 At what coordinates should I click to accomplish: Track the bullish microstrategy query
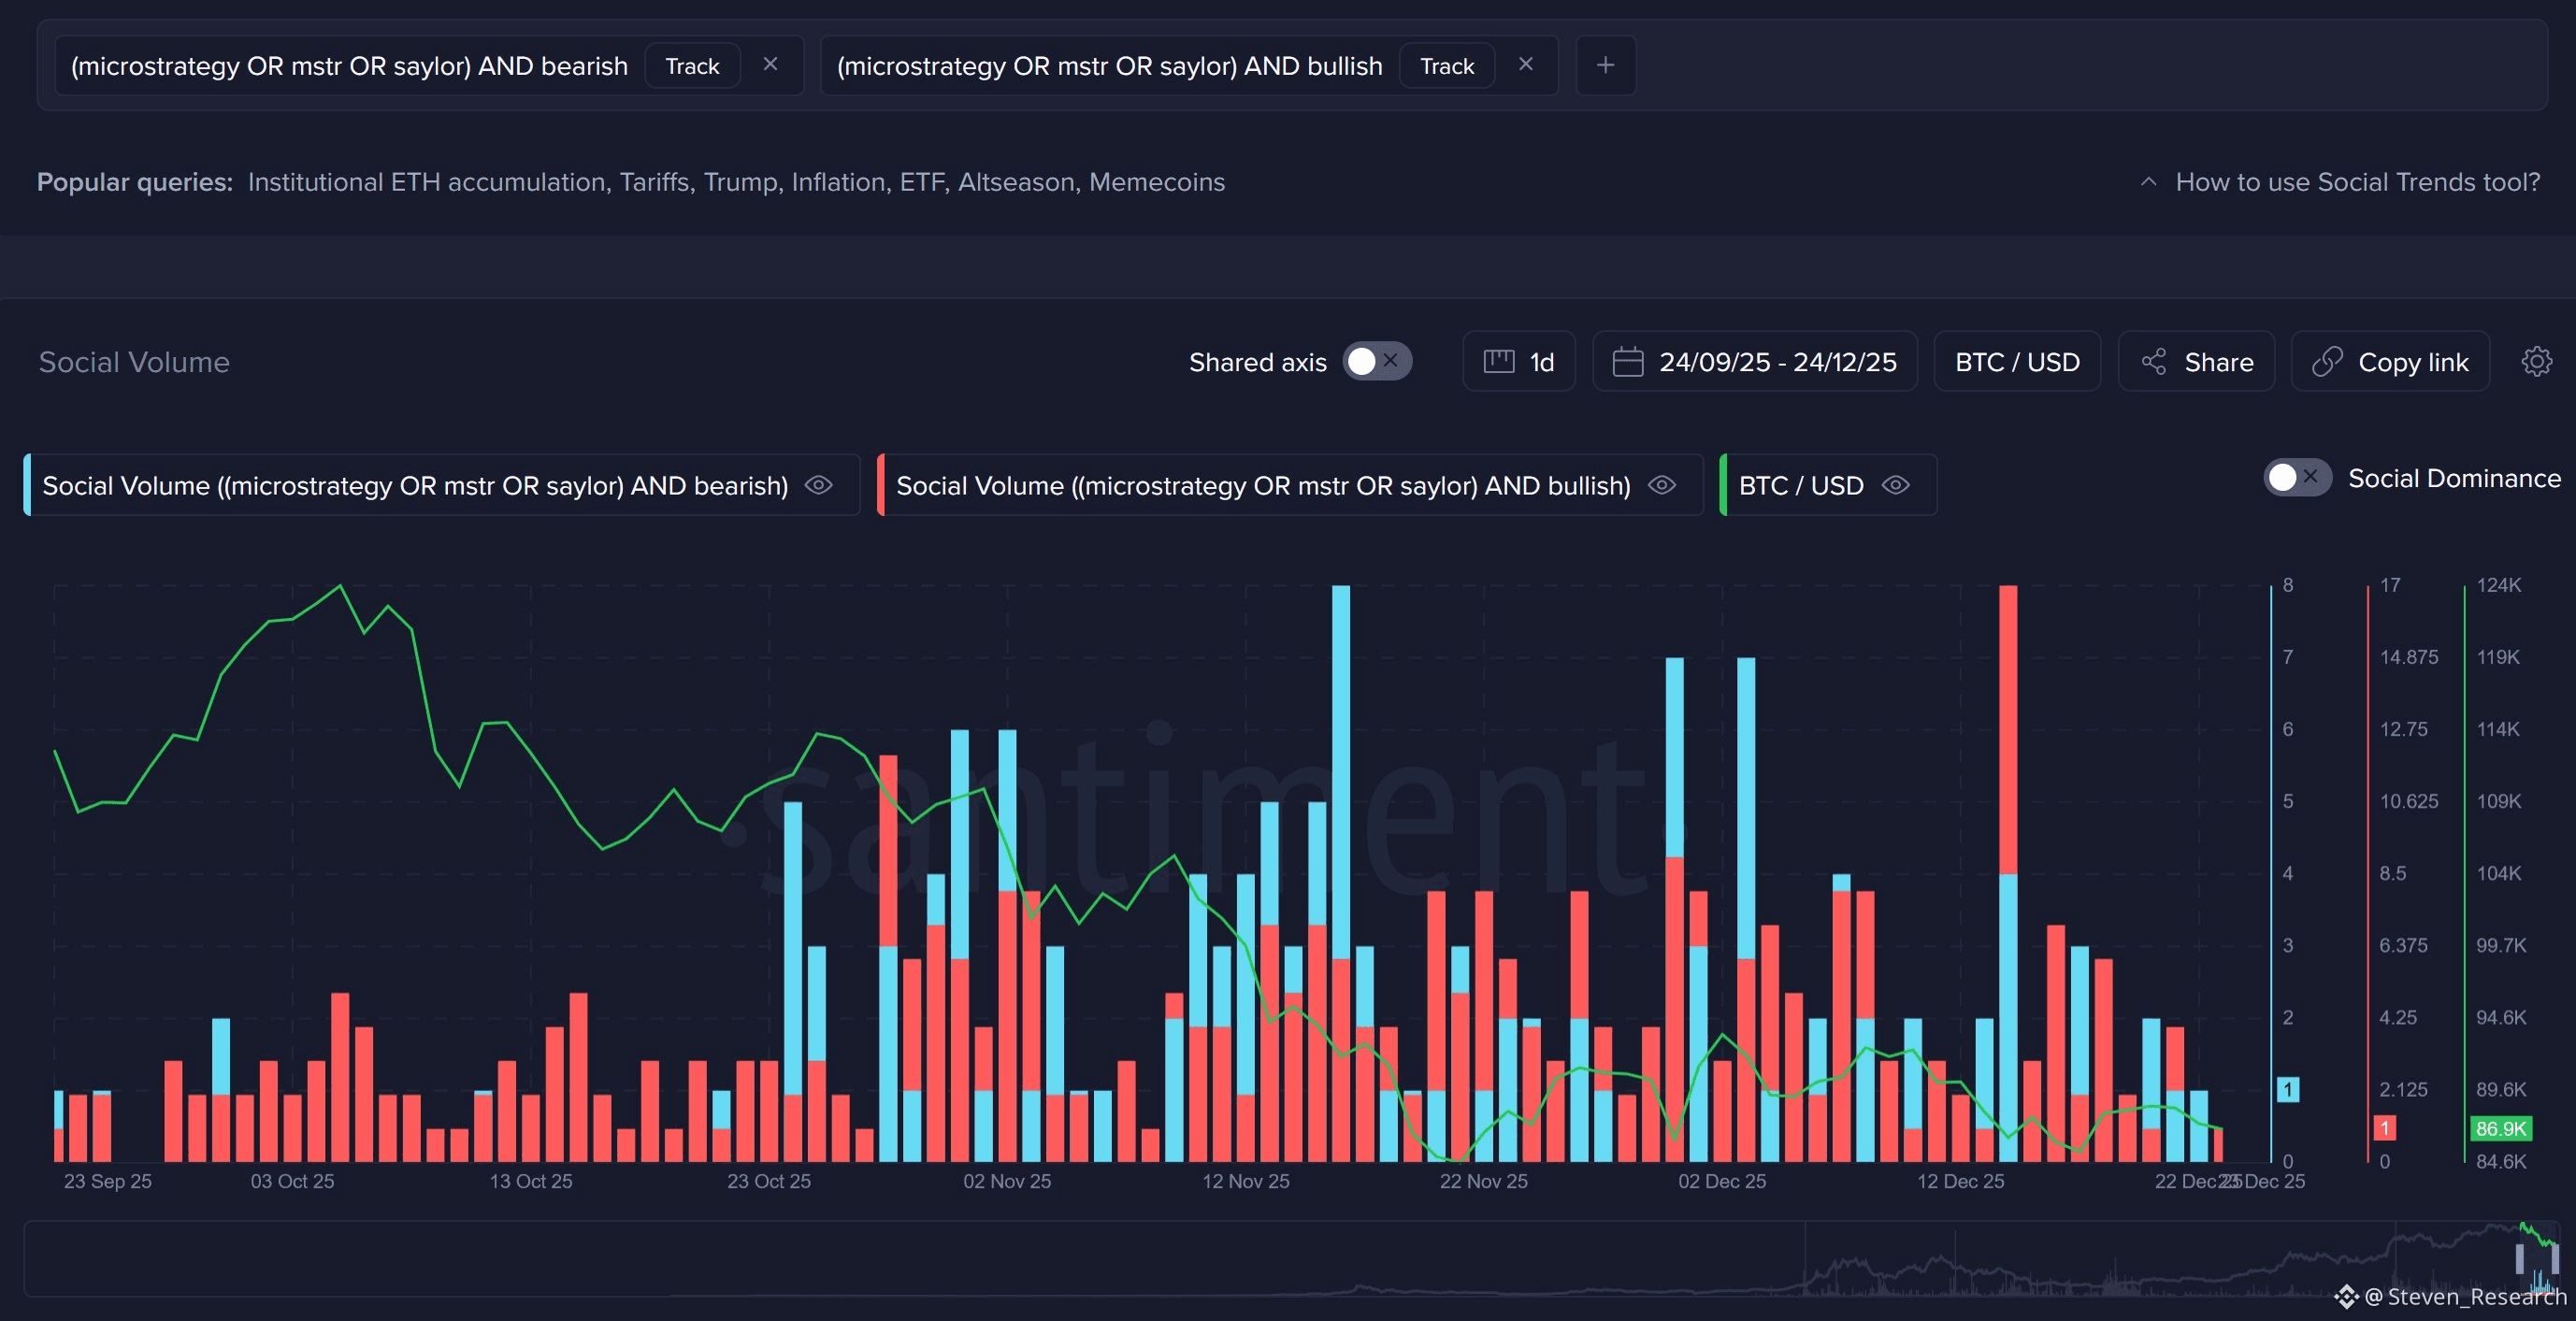[x=1447, y=66]
